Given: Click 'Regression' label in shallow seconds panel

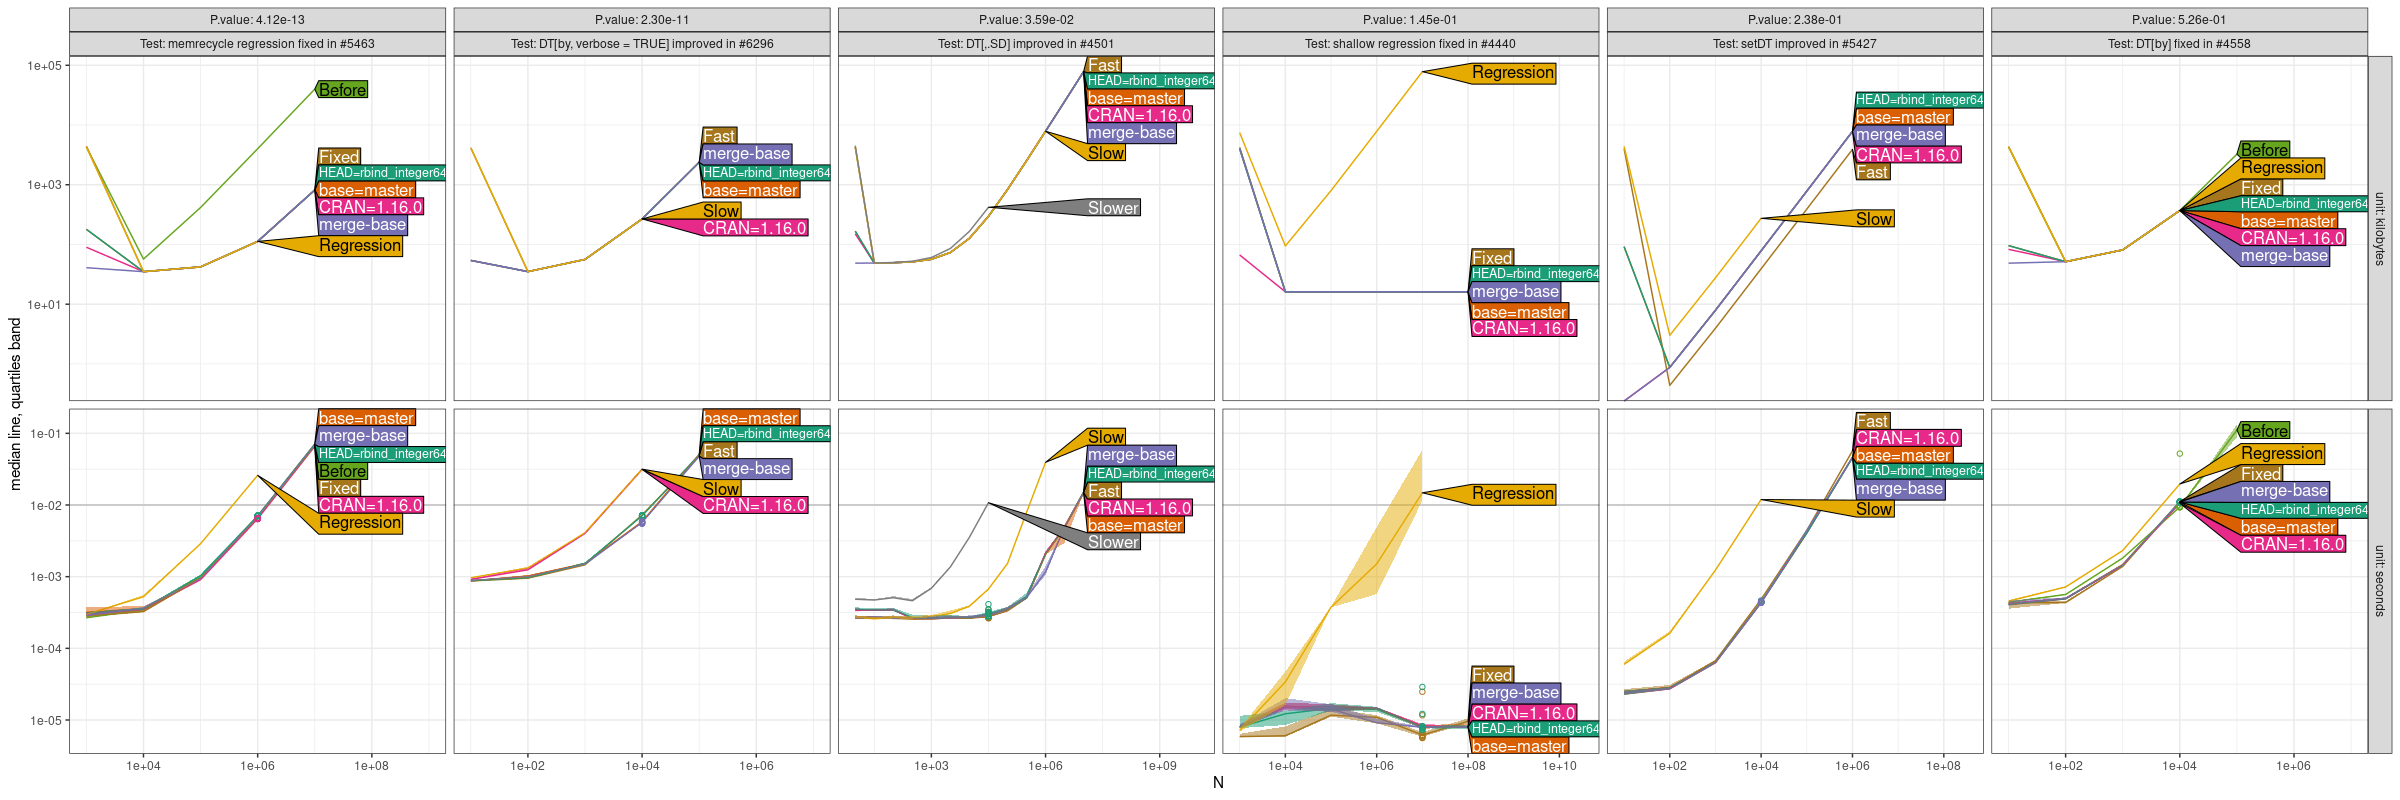Looking at the screenshot, I should pyautogui.click(x=1513, y=494).
